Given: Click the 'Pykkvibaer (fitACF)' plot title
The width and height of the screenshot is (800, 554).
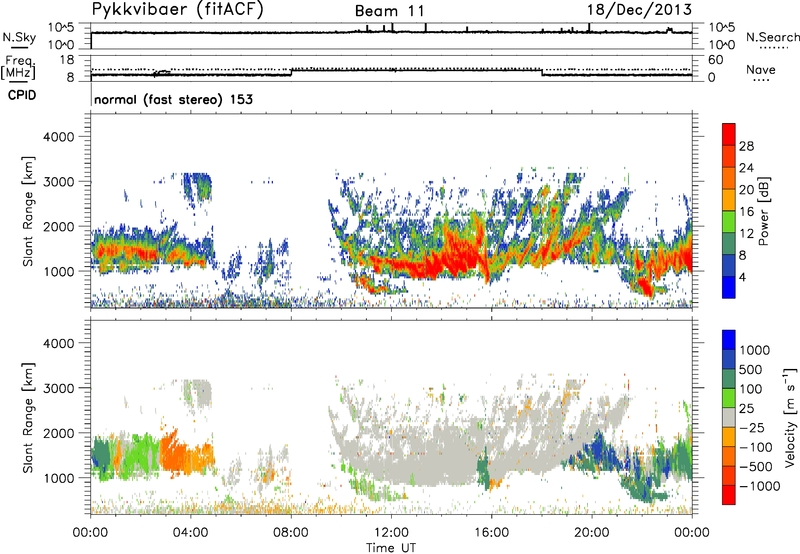Looking at the screenshot, I should click(178, 10).
